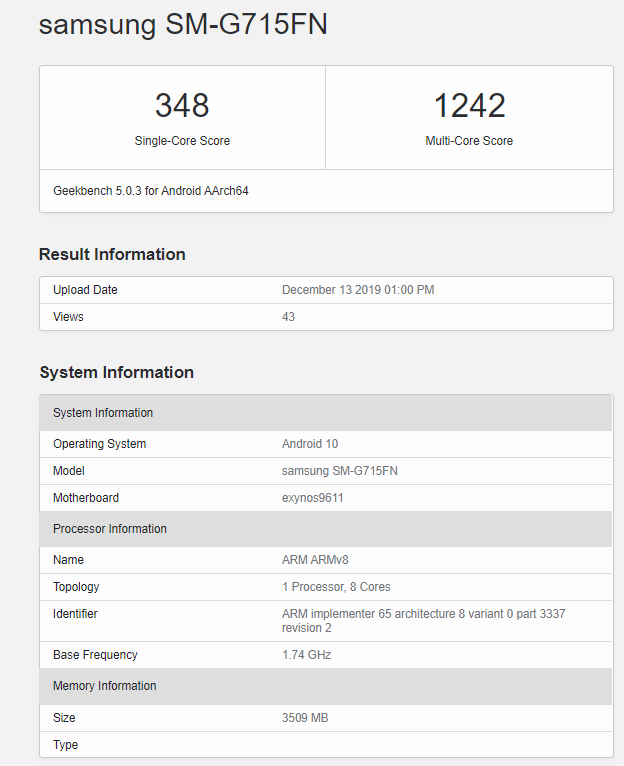Click the samsung SM-G715FN page title
The image size is (624, 766).
[x=183, y=24]
